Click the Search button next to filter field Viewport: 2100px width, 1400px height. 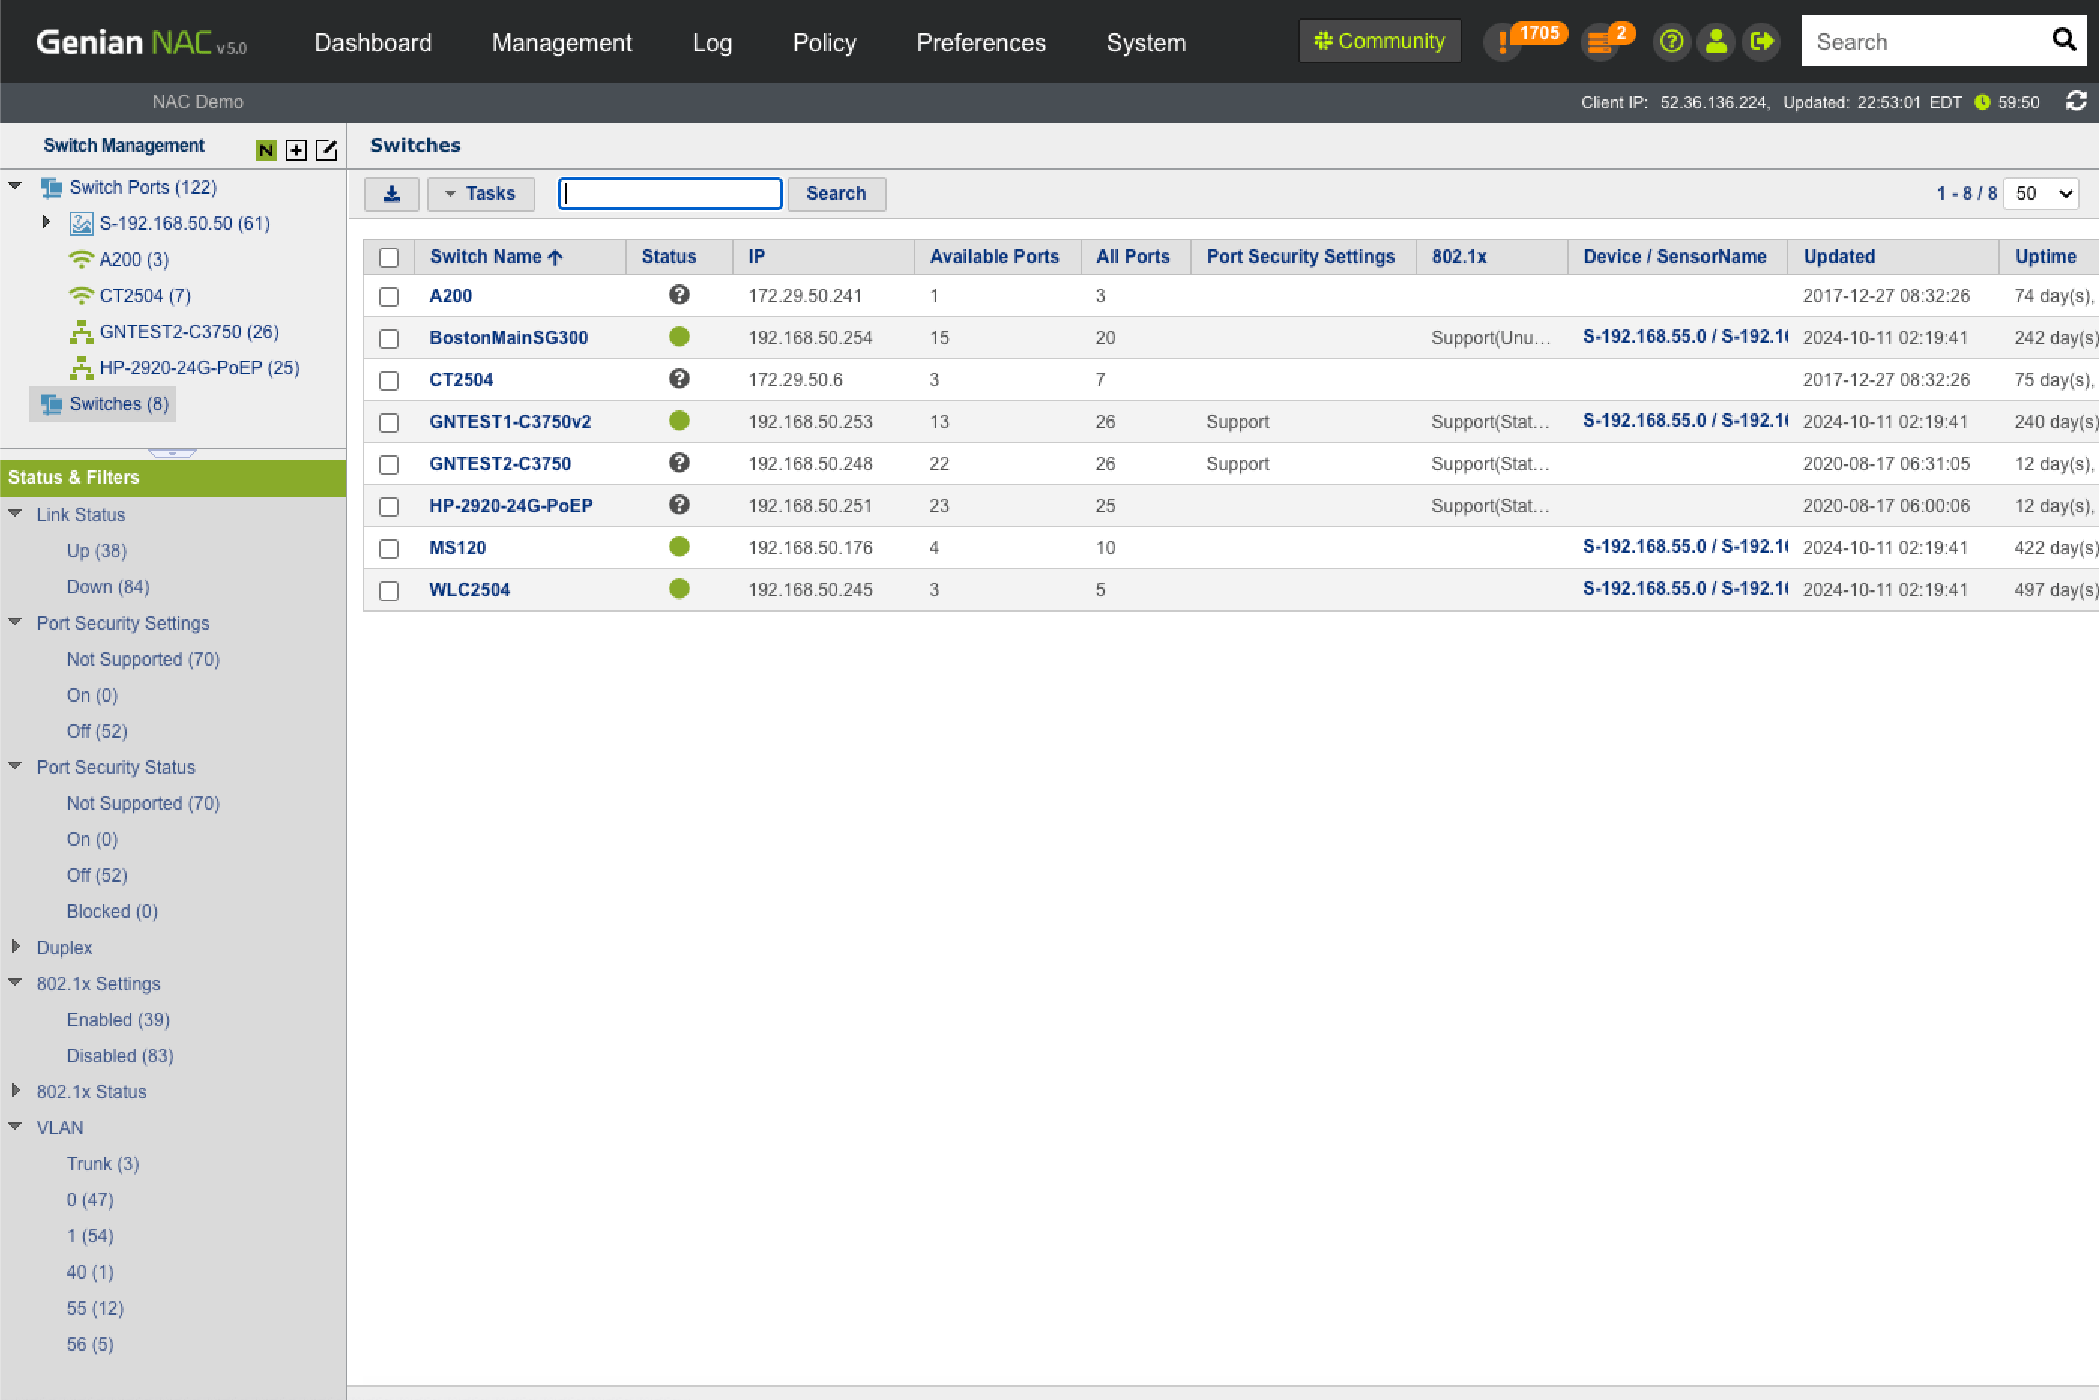836,194
